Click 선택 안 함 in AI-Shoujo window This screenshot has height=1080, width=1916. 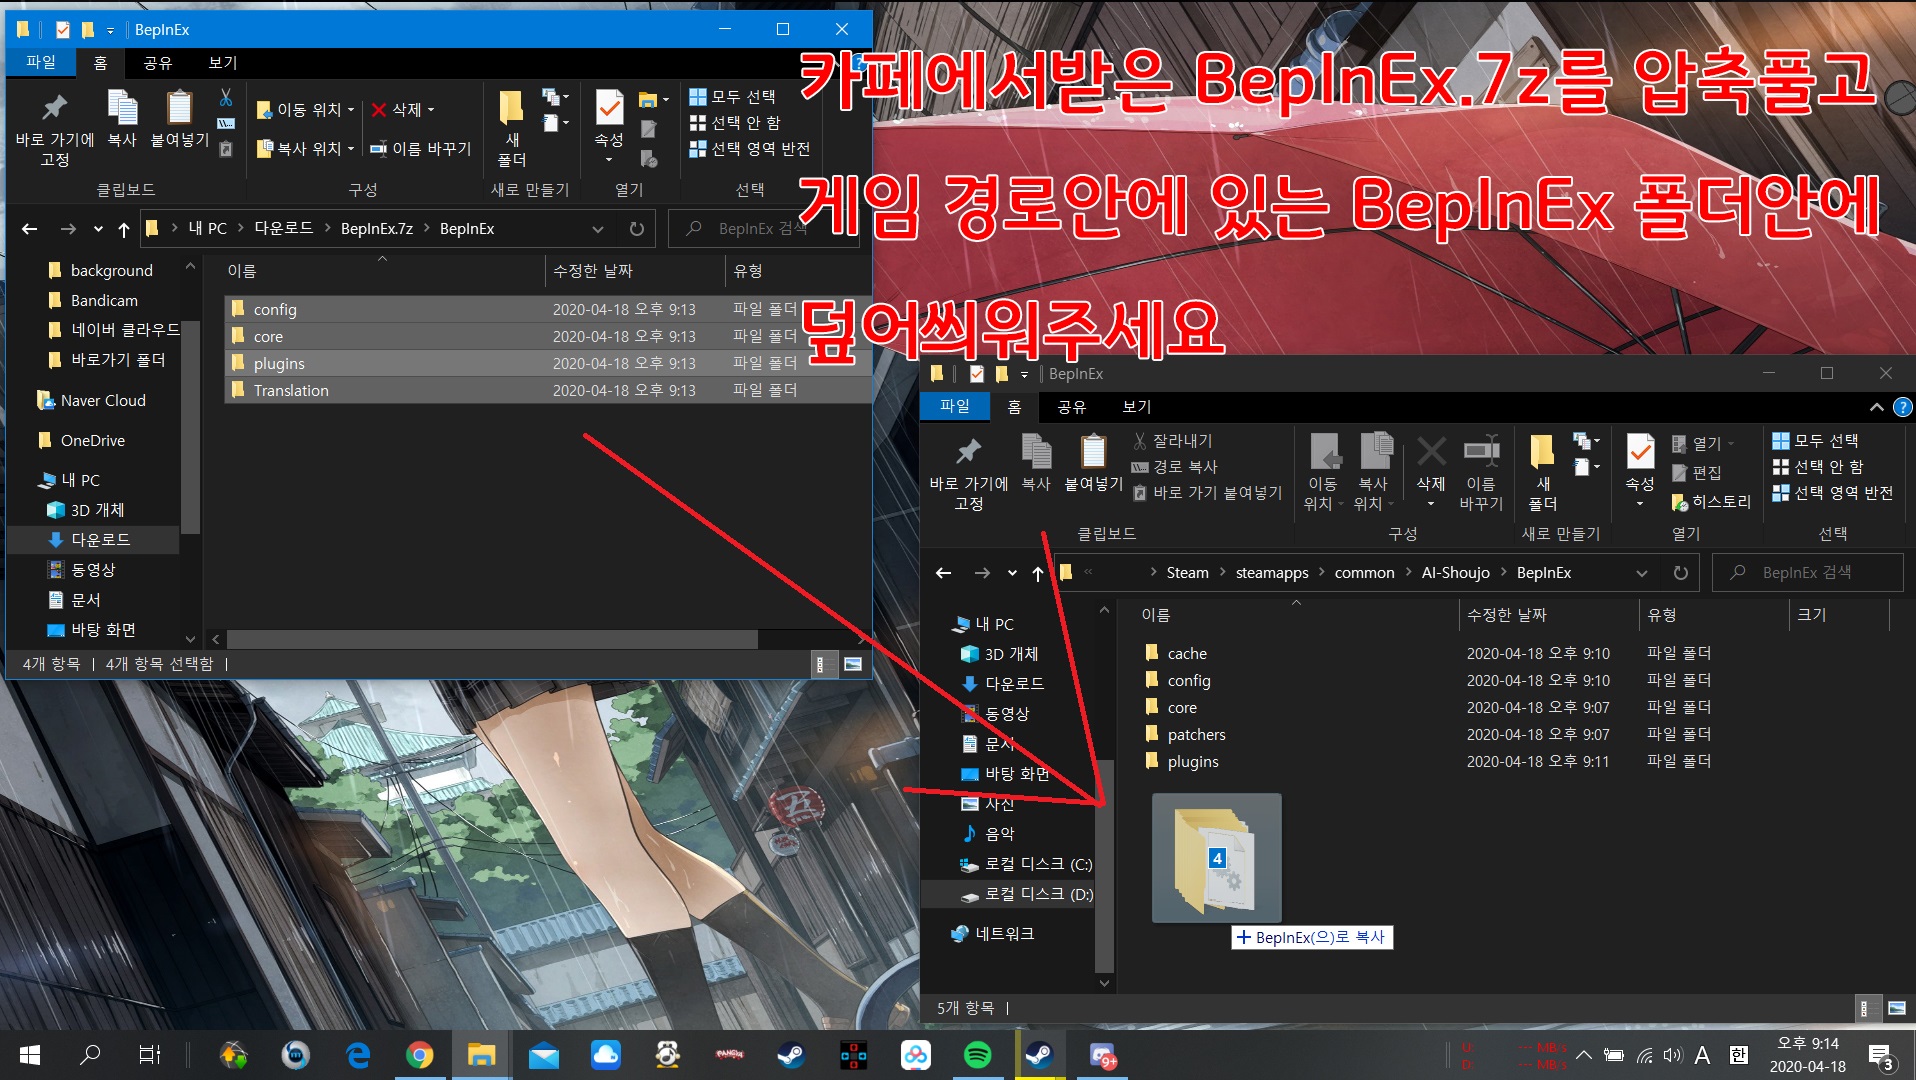(x=1818, y=466)
